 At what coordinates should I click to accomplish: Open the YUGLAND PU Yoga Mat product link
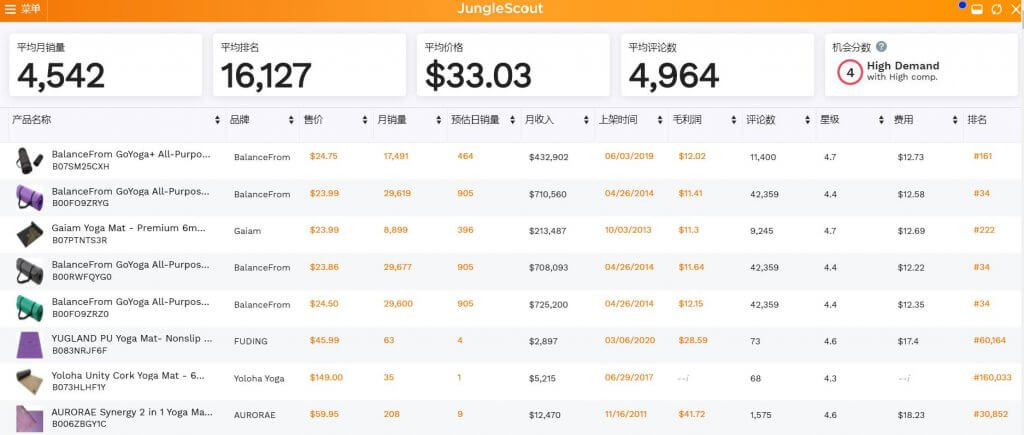click(132, 339)
